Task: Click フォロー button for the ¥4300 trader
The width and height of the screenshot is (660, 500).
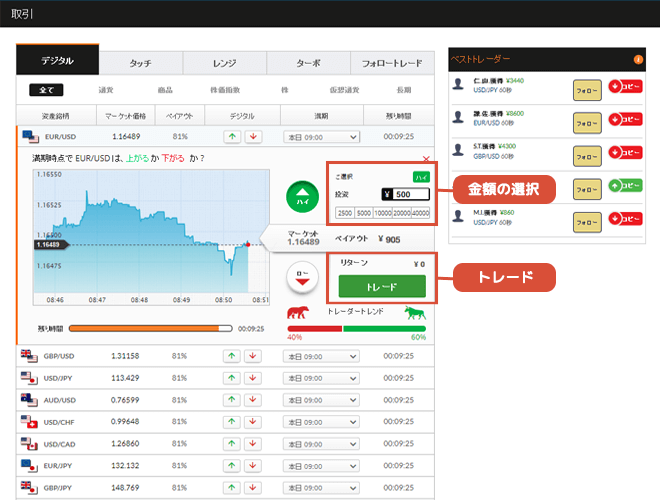Action: (x=587, y=157)
